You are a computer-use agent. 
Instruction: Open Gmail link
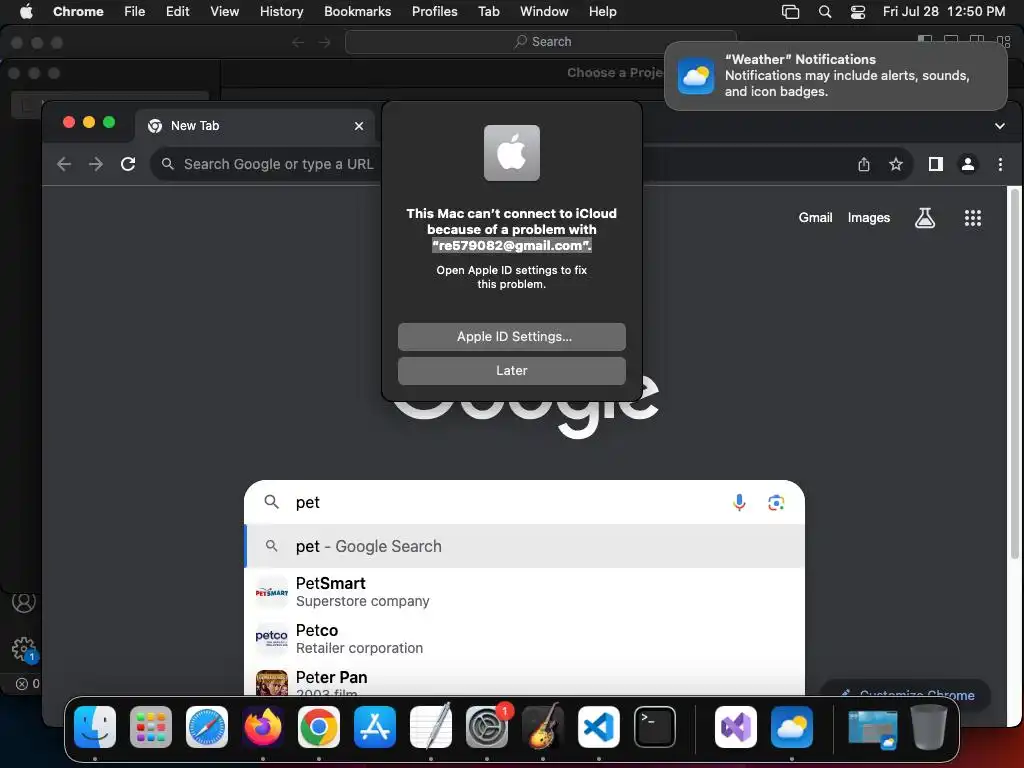(x=815, y=217)
